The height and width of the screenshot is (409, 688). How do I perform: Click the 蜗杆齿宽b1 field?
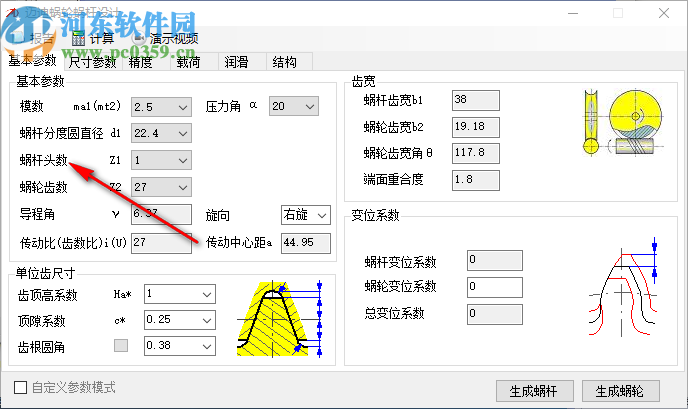pos(476,100)
